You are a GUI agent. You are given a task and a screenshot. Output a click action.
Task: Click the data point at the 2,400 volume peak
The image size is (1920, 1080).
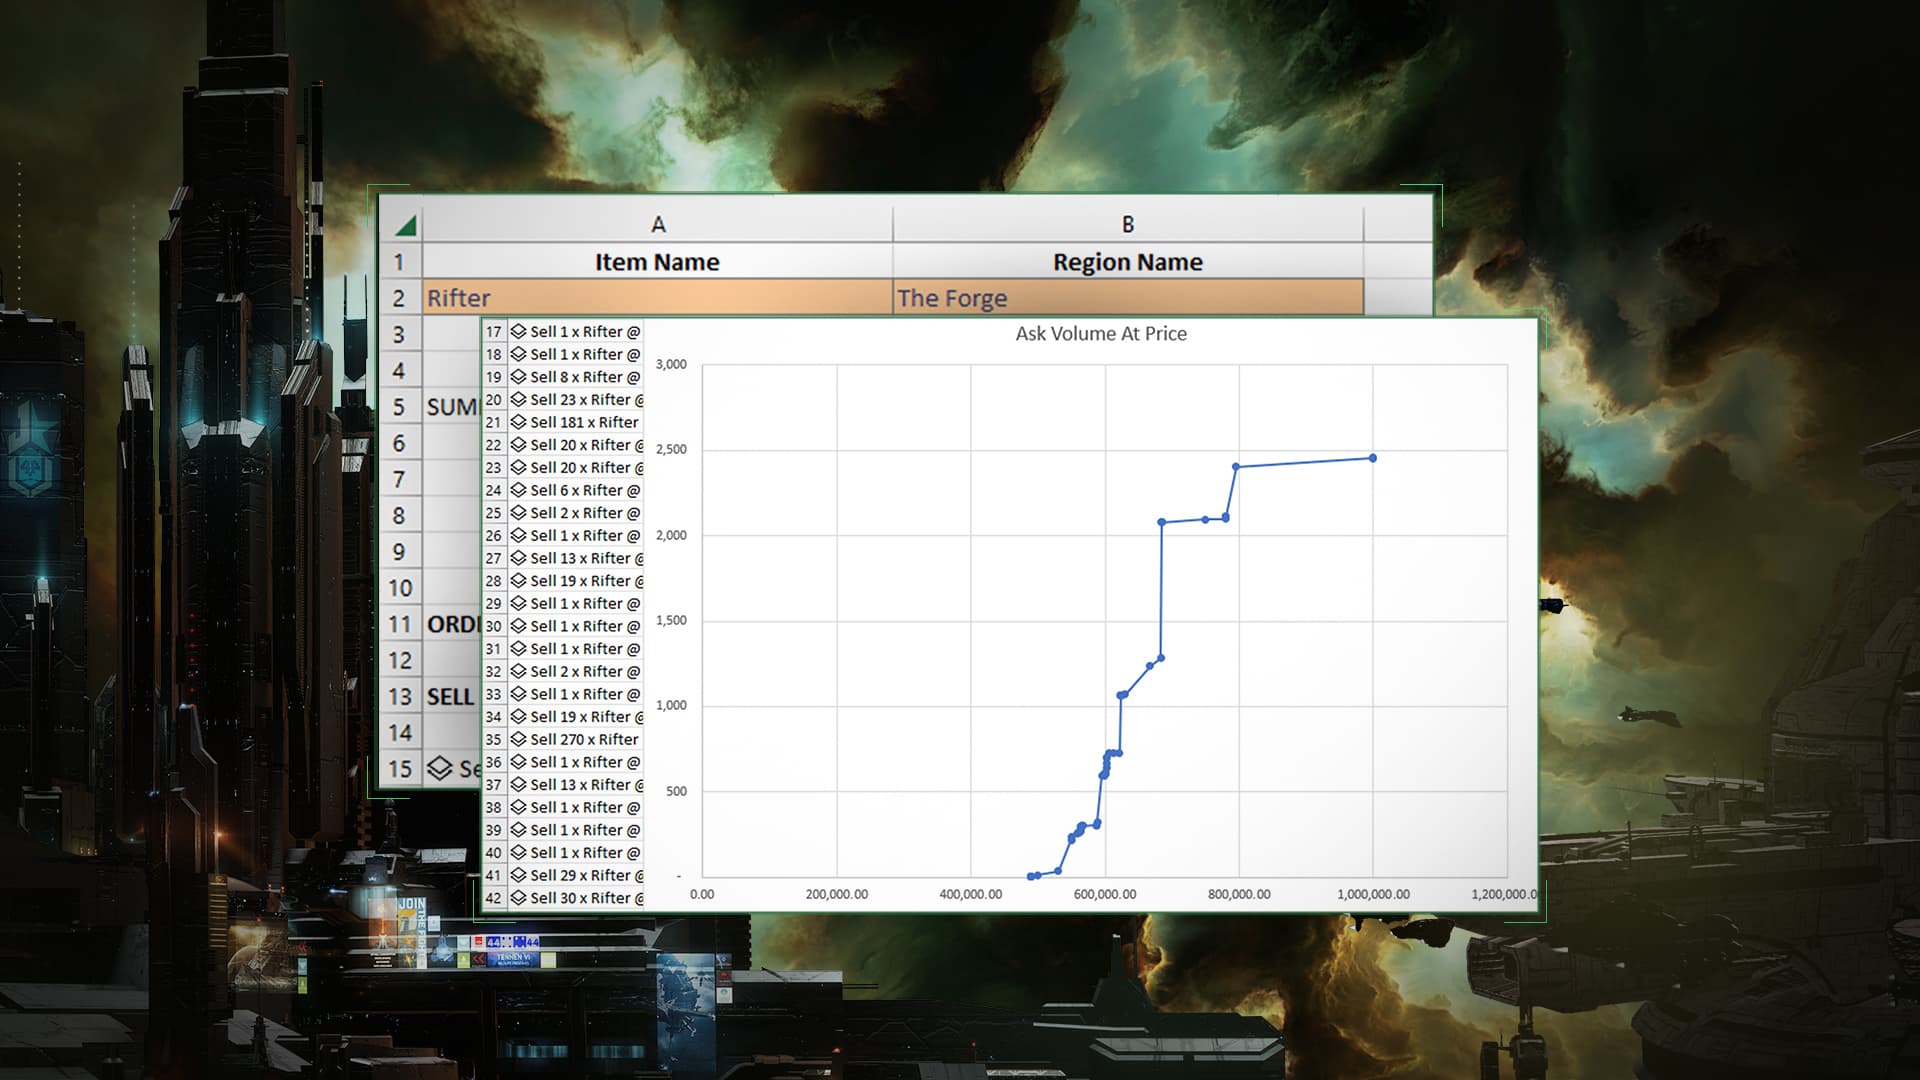(x=1237, y=467)
